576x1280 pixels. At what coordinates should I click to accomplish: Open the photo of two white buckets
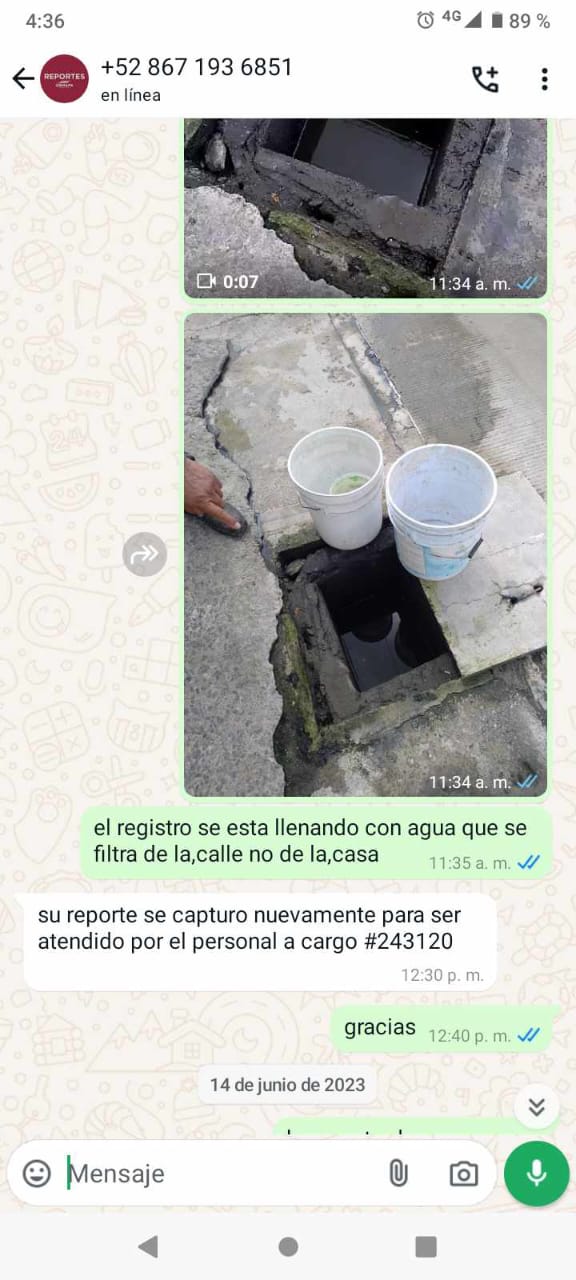coord(365,555)
